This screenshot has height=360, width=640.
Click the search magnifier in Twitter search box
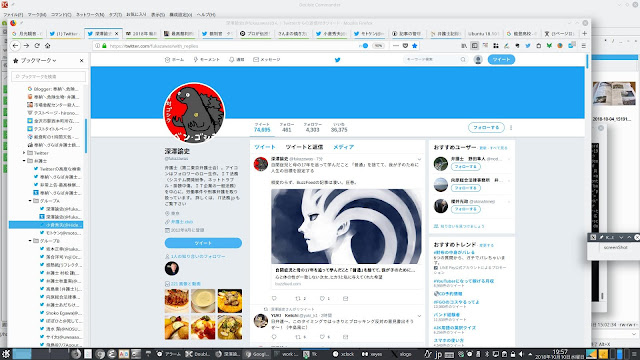463,60
